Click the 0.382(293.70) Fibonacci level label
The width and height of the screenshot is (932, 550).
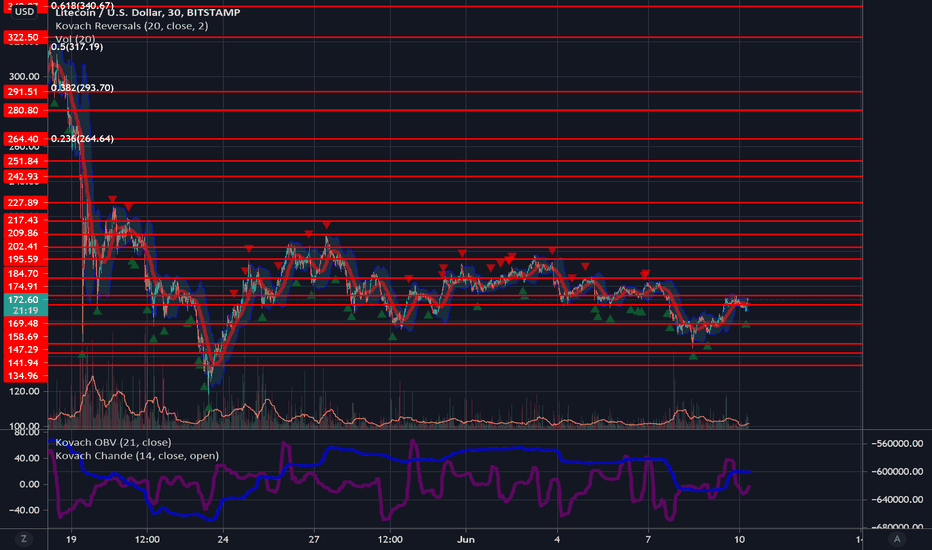tap(82, 88)
